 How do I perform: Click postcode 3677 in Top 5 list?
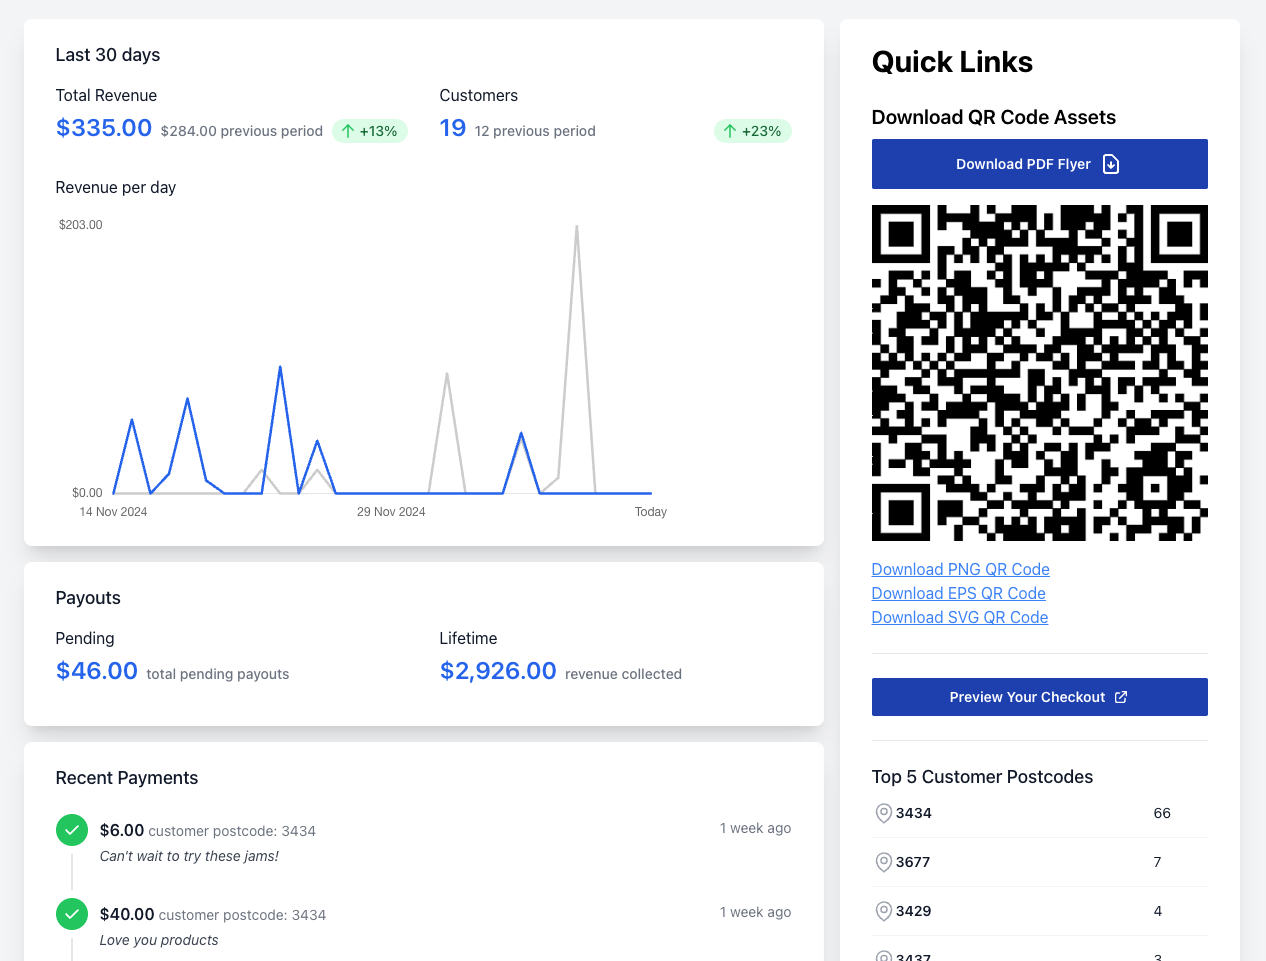[913, 862]
